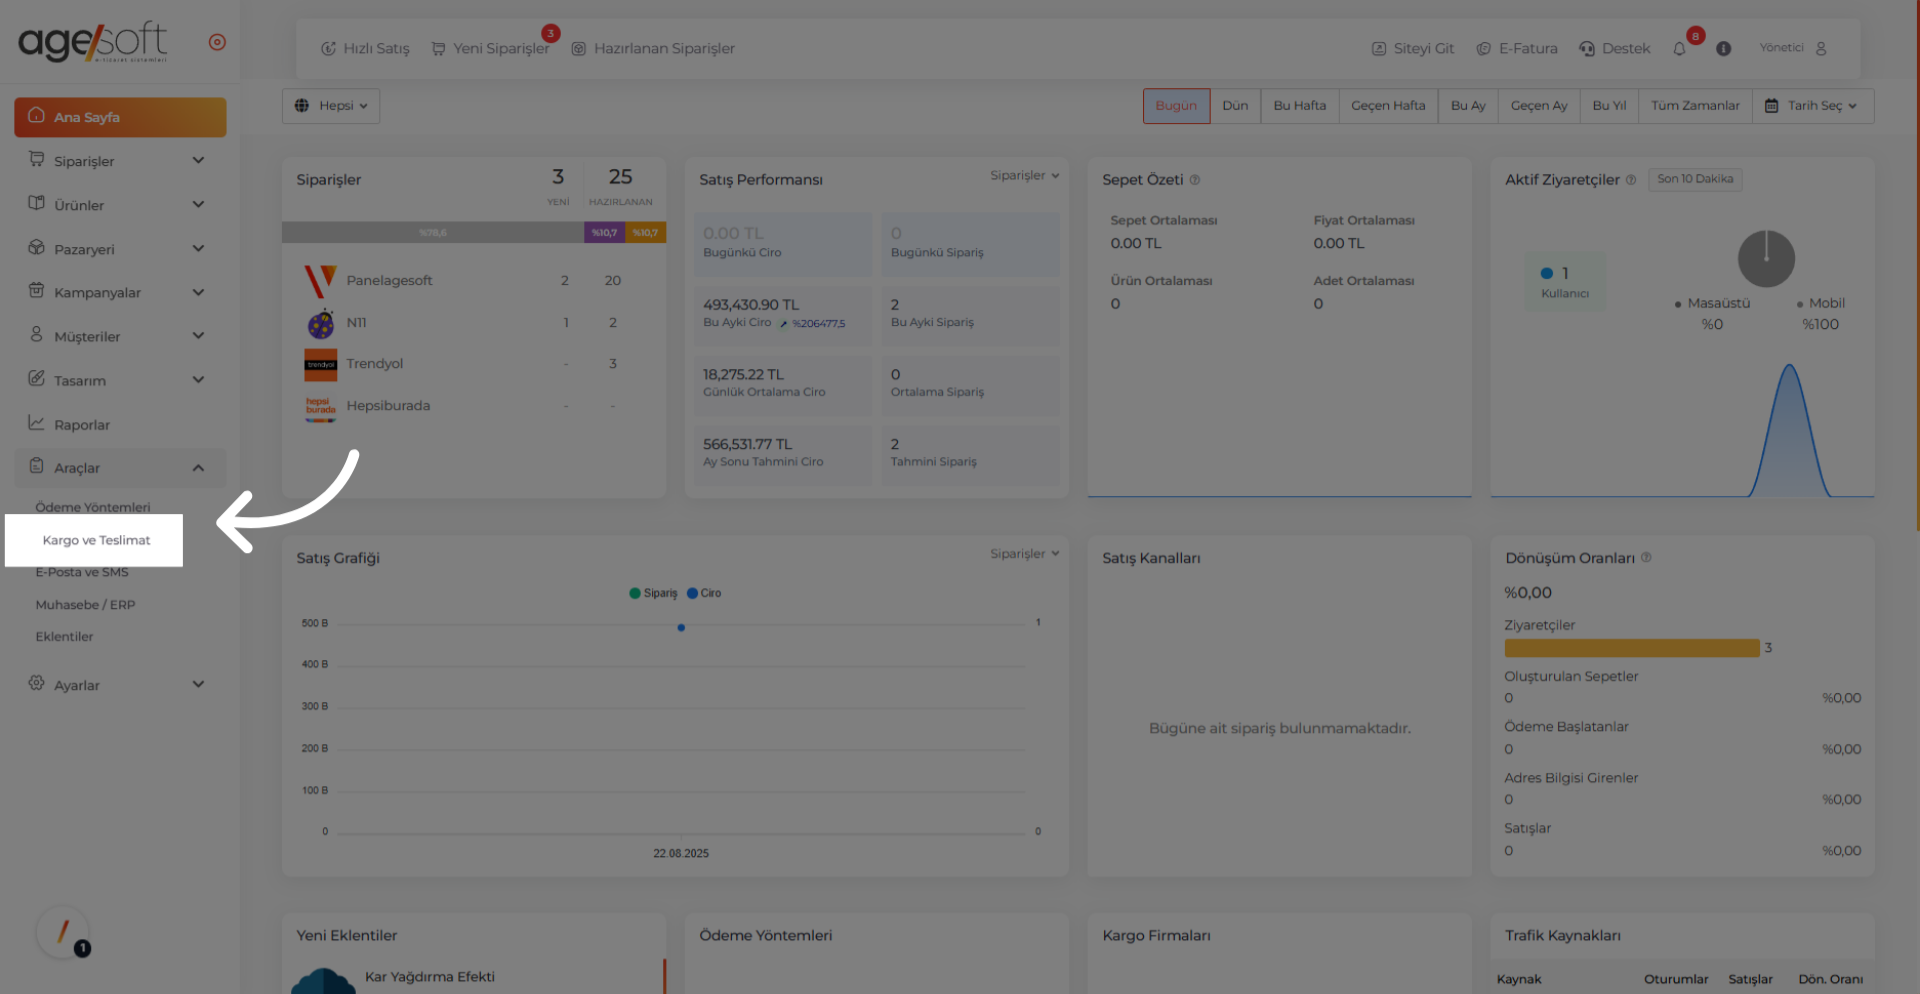The width and height of the screenshot is (1920, 994).
Task: Open Yönetici user profile icon
Action: click(1821, 48)
